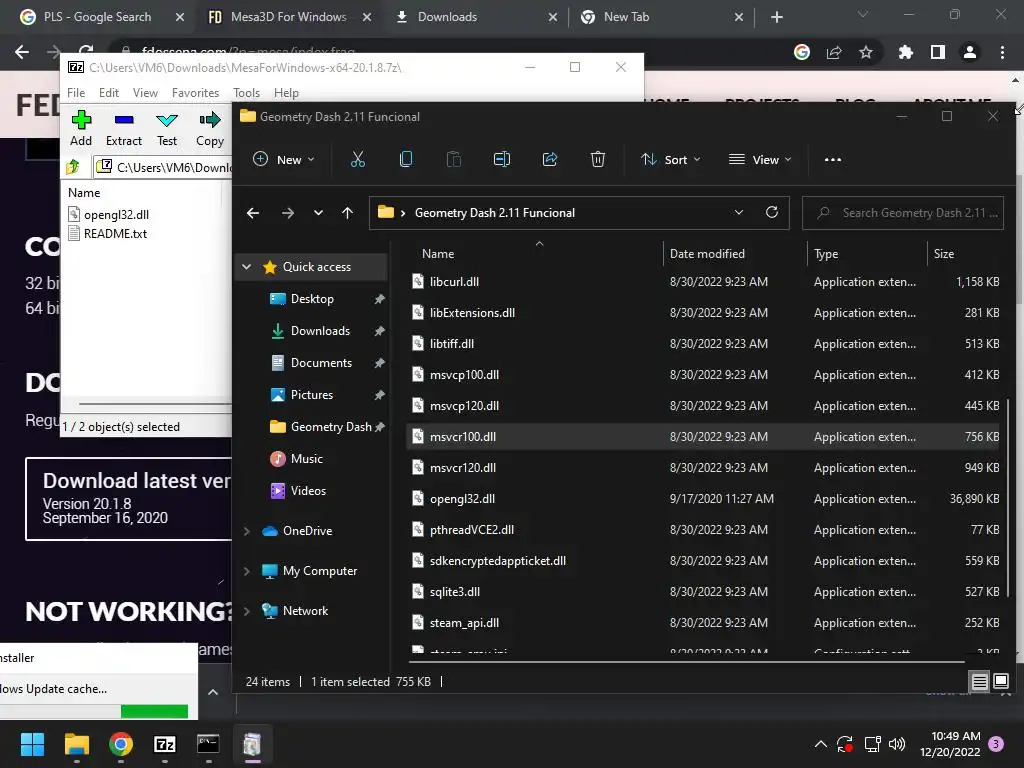Go back in Explorer navigation
1024x768 pixels.
[253, 213]
